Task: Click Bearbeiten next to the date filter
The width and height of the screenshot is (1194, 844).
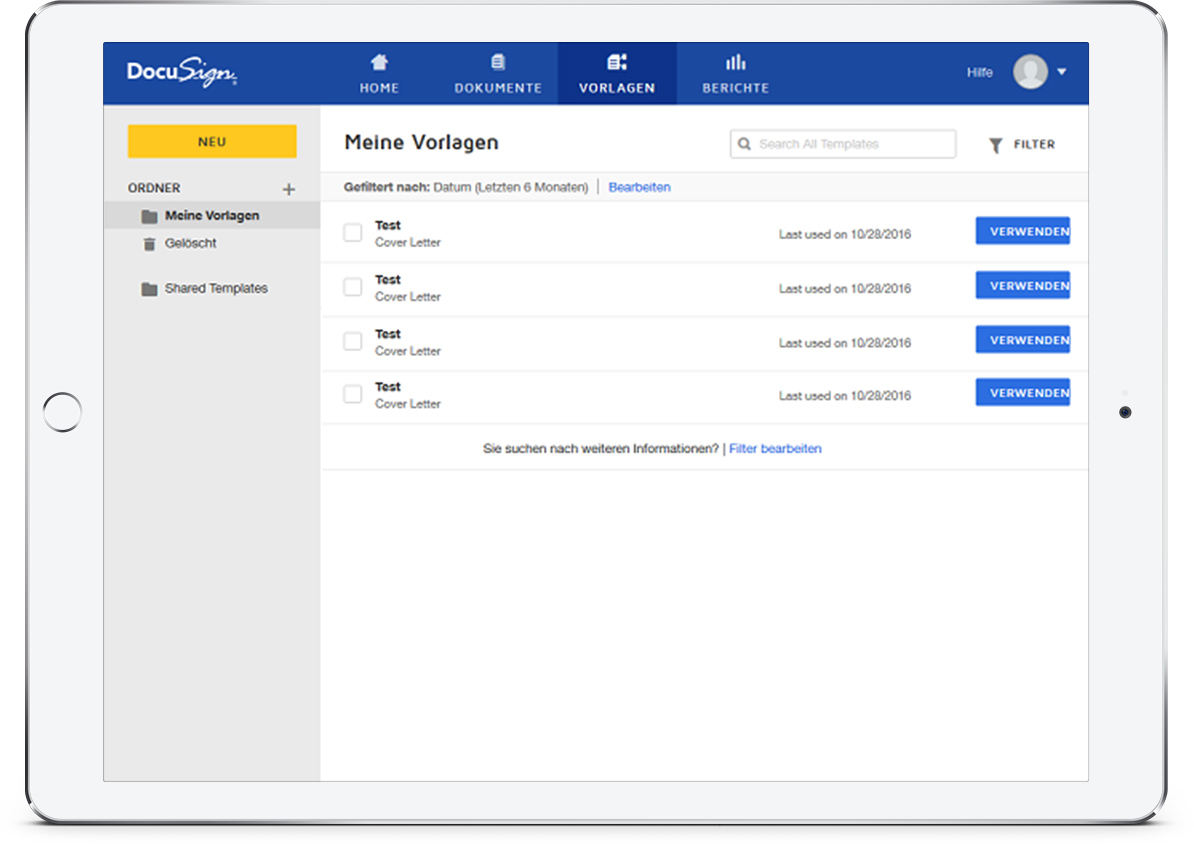Action: pos(639,187)
